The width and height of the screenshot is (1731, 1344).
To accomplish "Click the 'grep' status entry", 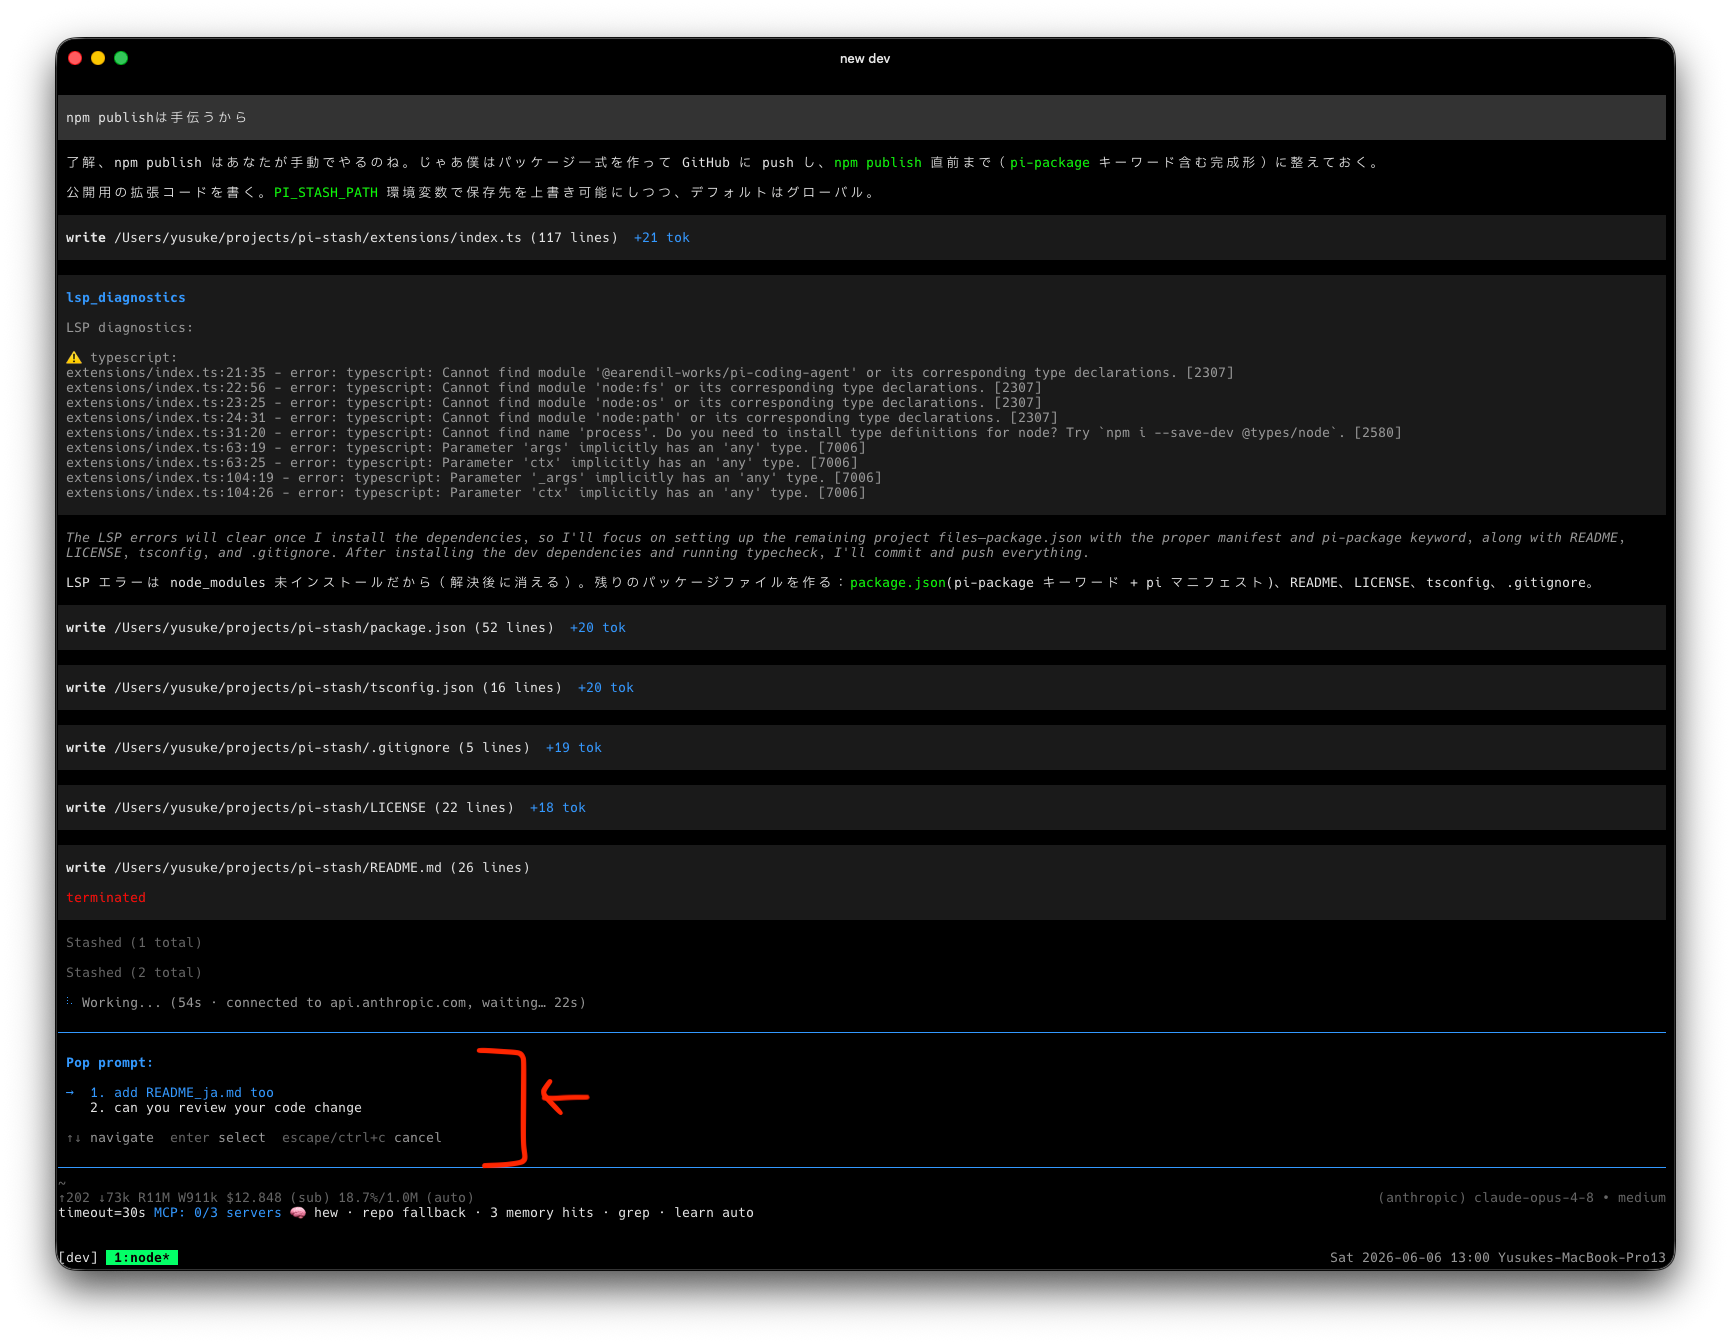I will (634, 1212).
